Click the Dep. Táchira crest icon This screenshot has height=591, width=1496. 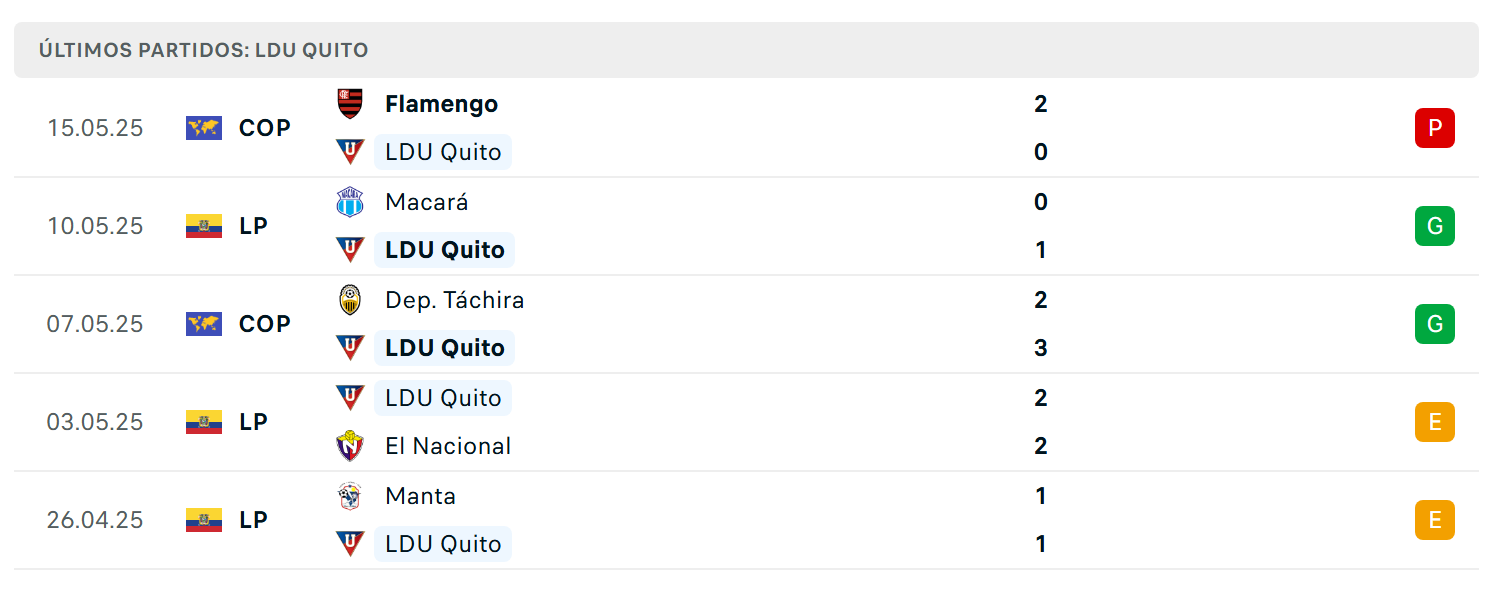coord(350,300)
